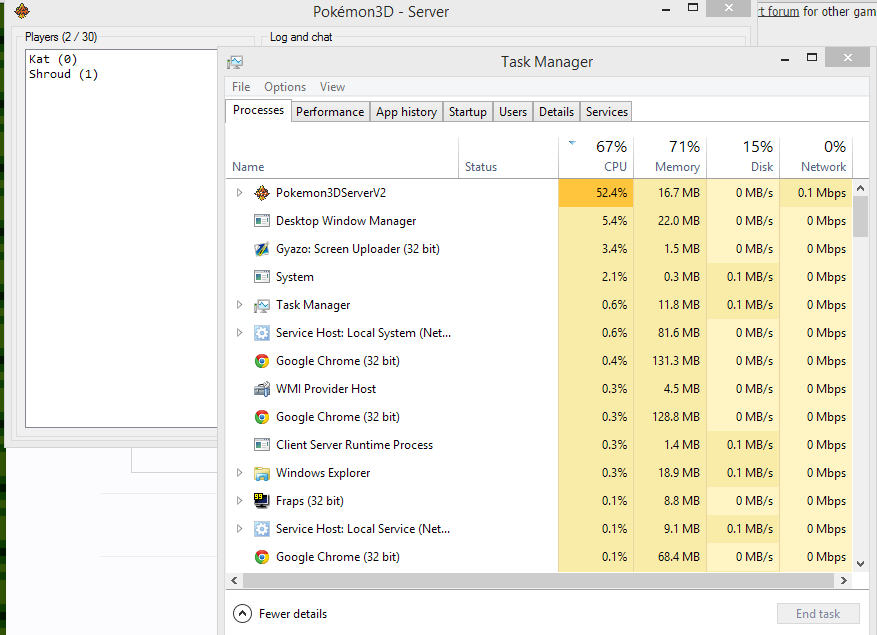The height and width of the screenshot is (635, 877).
Task: Click the Windows Explorer folder icon
Action: tap(262, 473)
